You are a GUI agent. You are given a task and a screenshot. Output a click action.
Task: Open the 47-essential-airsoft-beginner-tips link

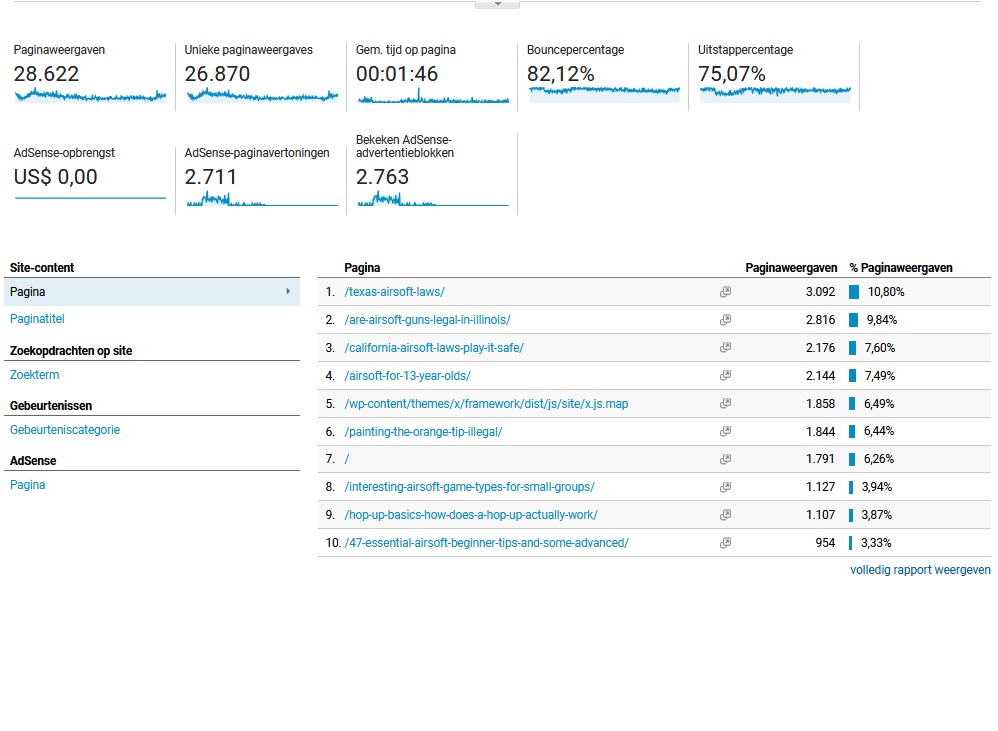click(486, 543)
